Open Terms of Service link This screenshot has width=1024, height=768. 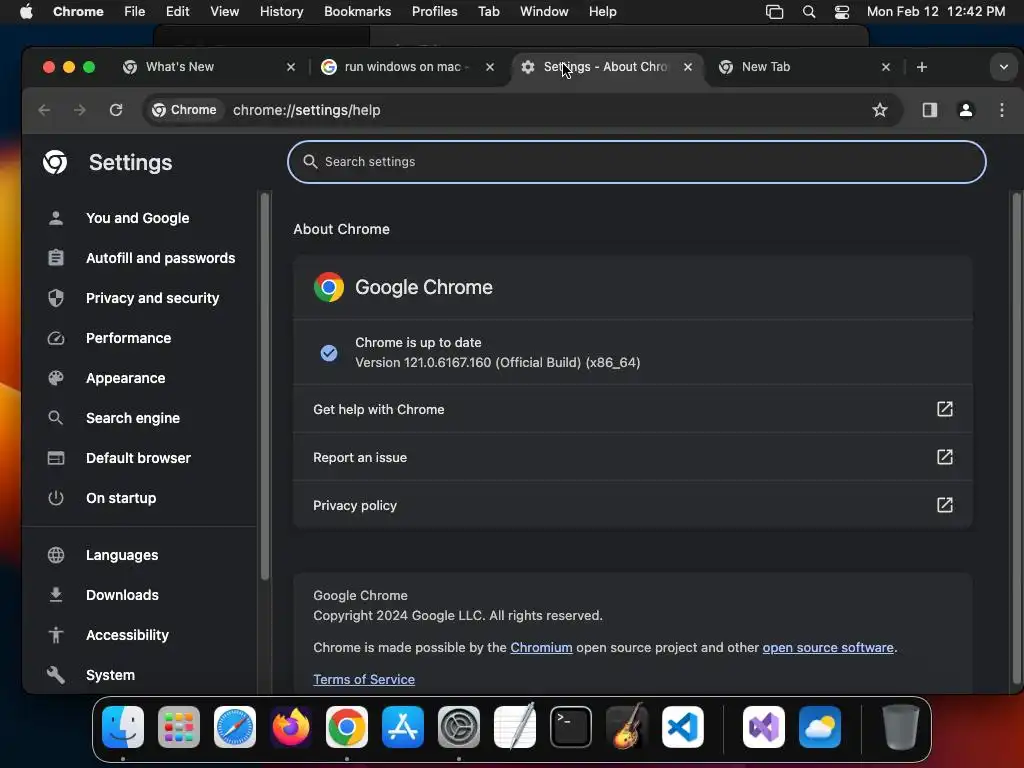(364, 679)
